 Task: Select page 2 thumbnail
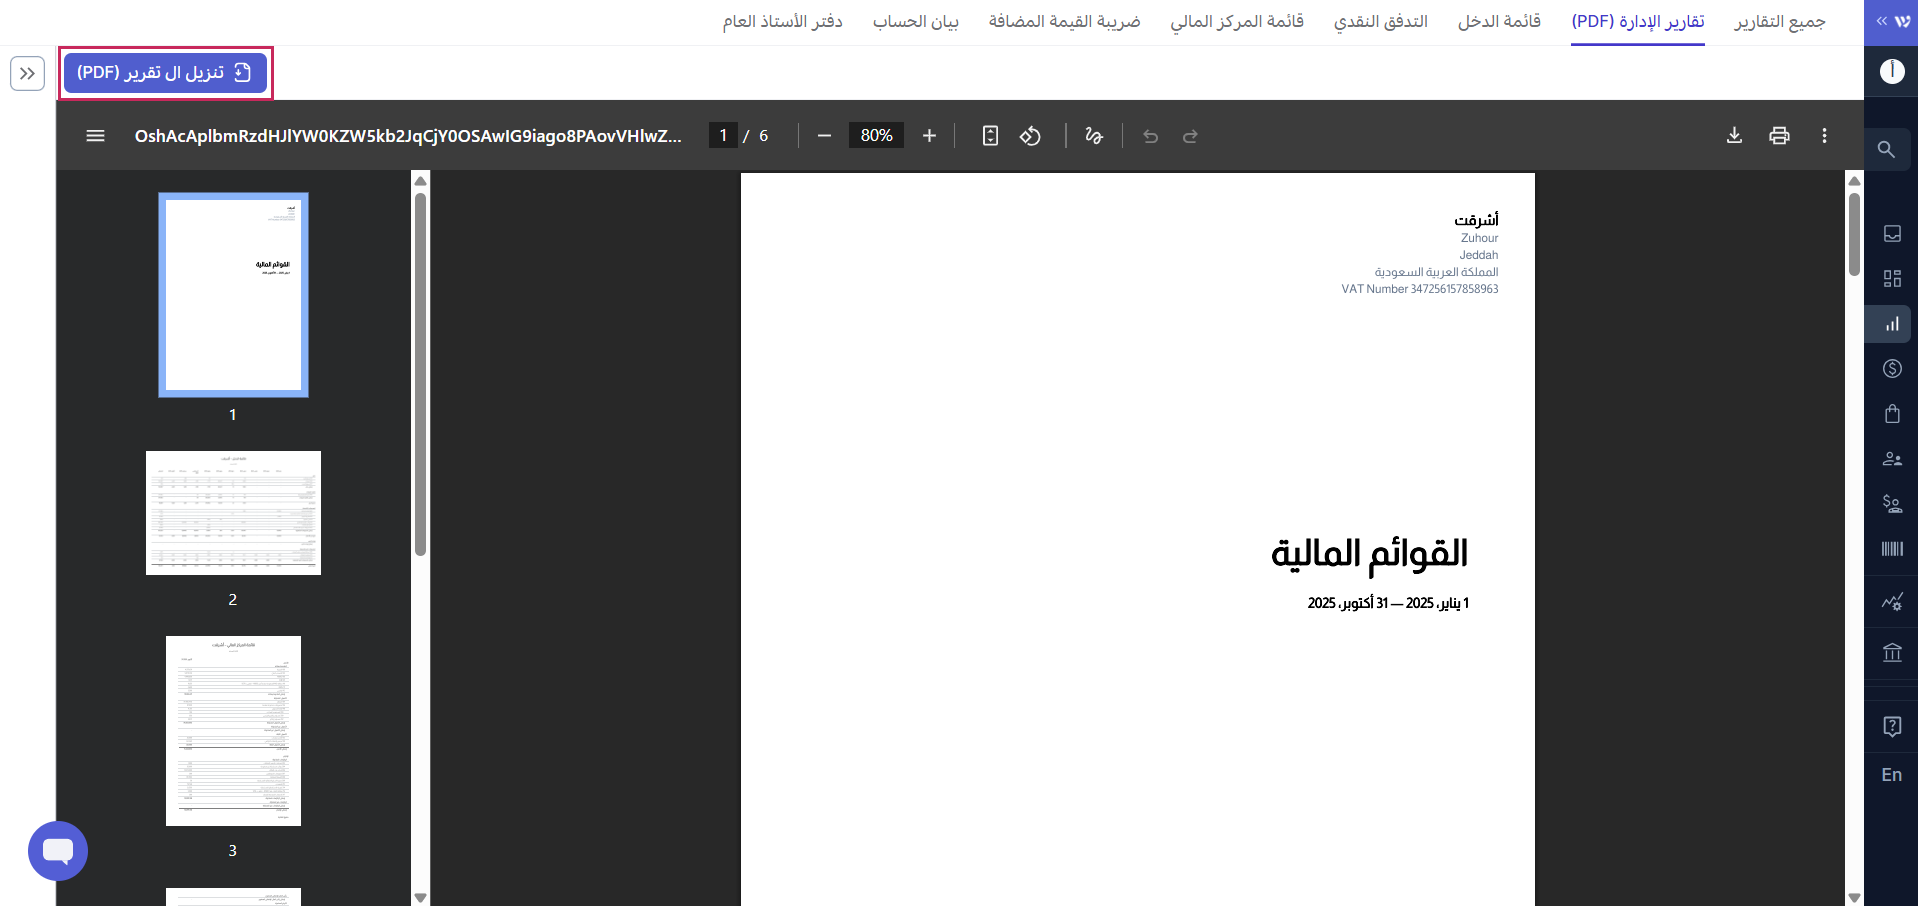tap(233, 513)
